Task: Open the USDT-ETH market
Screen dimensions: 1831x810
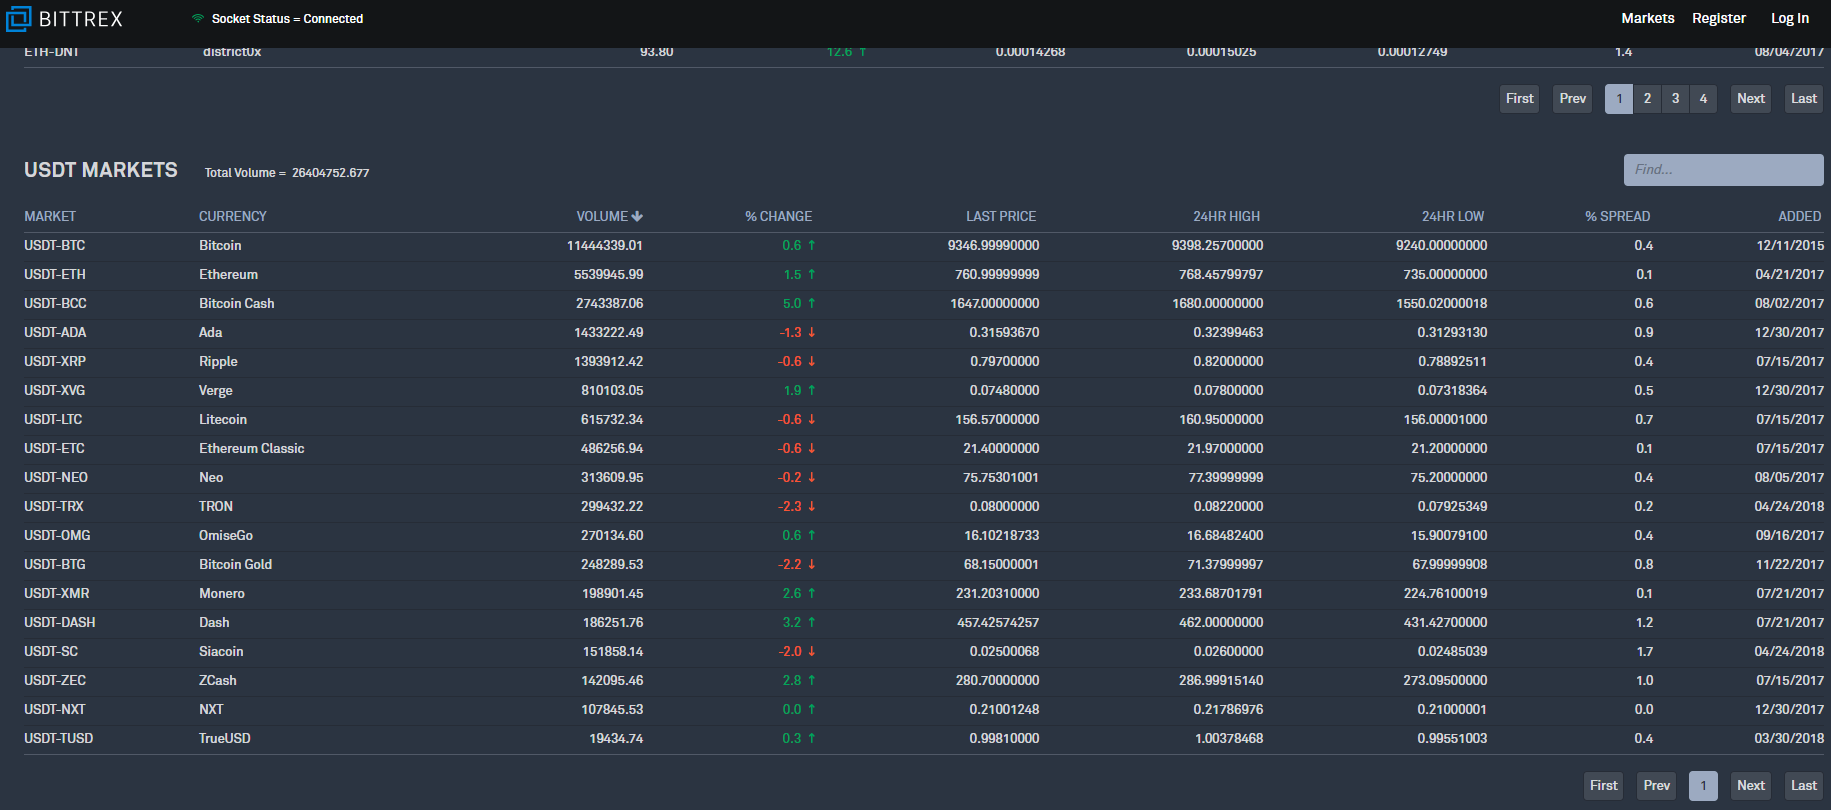Action: click(55, 275)
